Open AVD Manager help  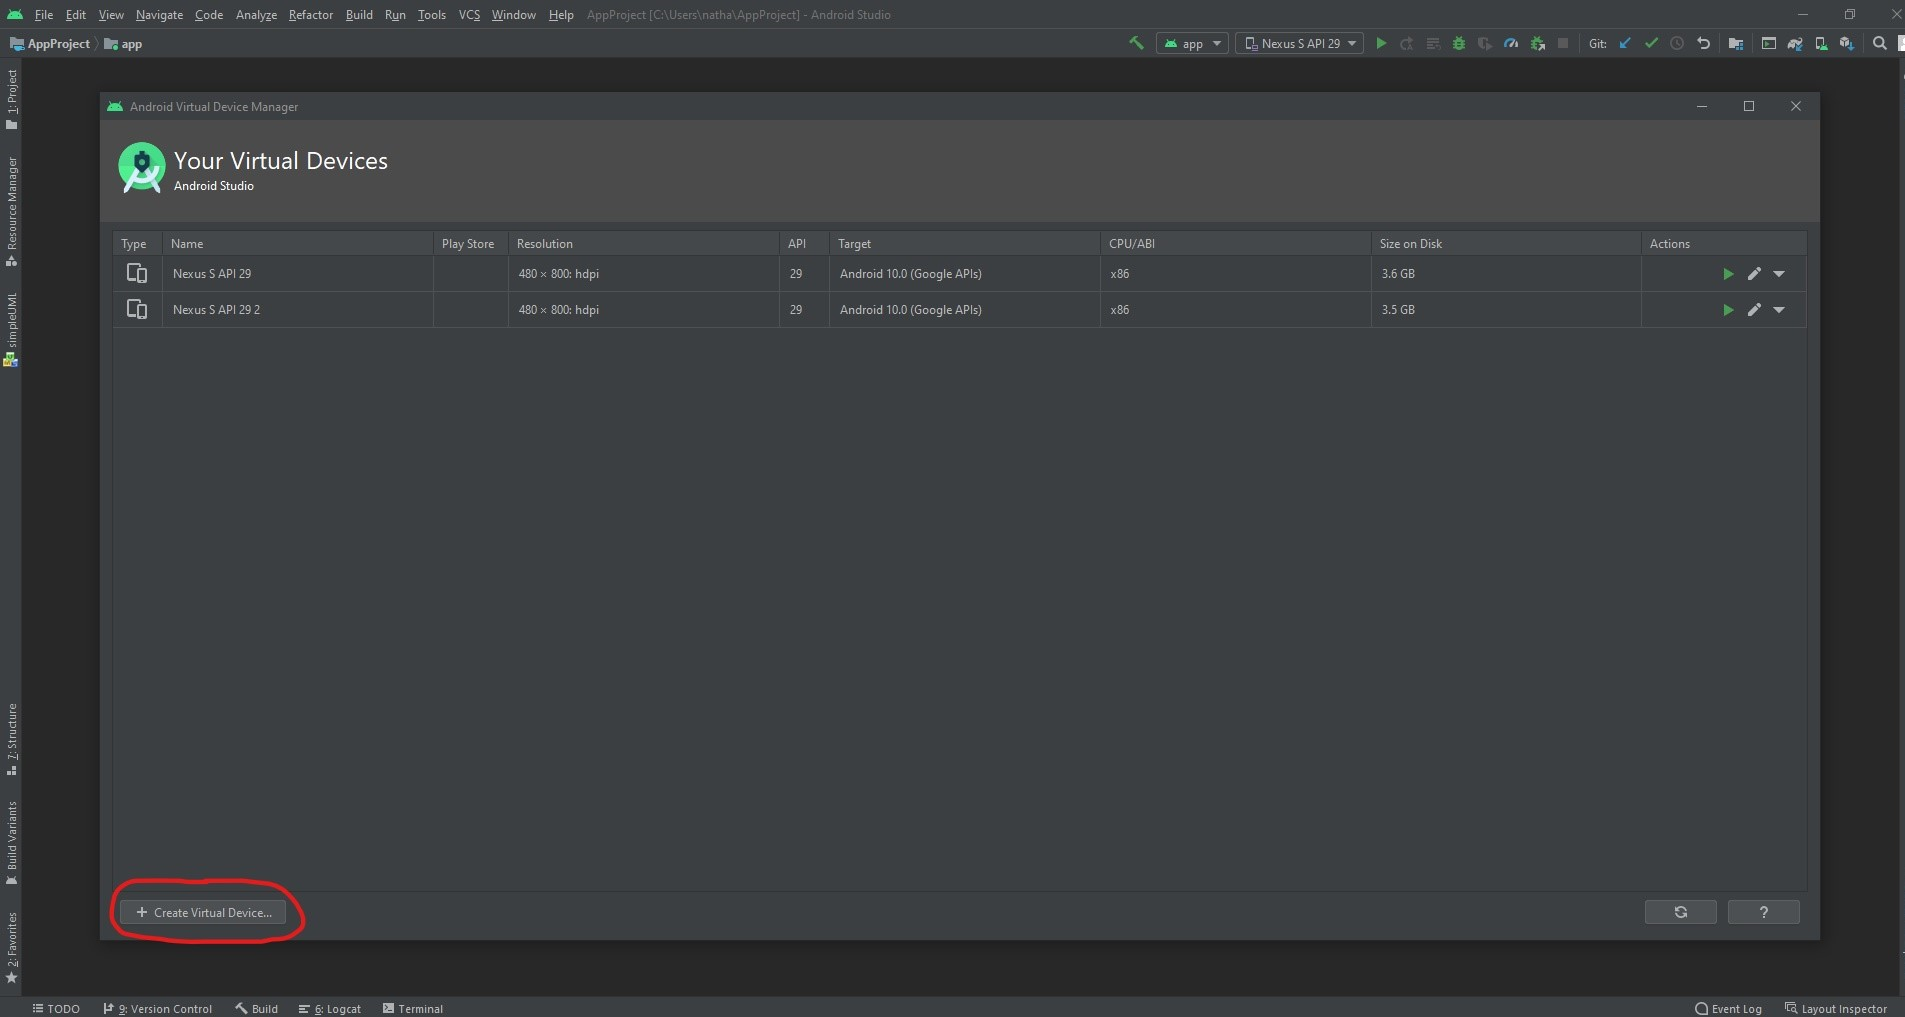coord(1763,912)
